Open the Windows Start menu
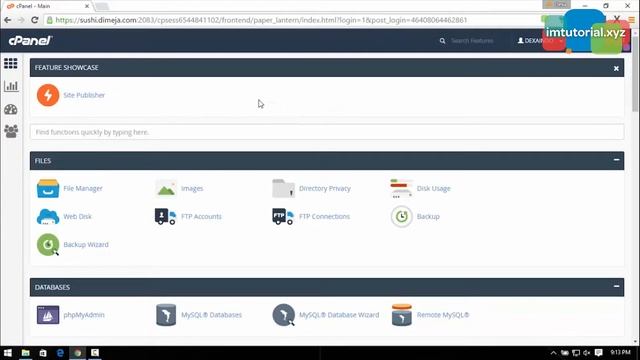 (x=8, y=353)
